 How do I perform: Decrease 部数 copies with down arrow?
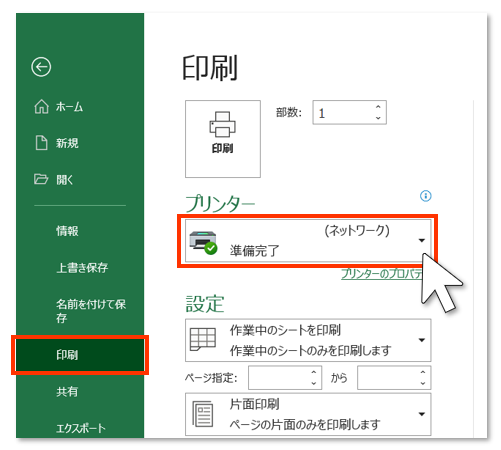click(x=378, y=118)
